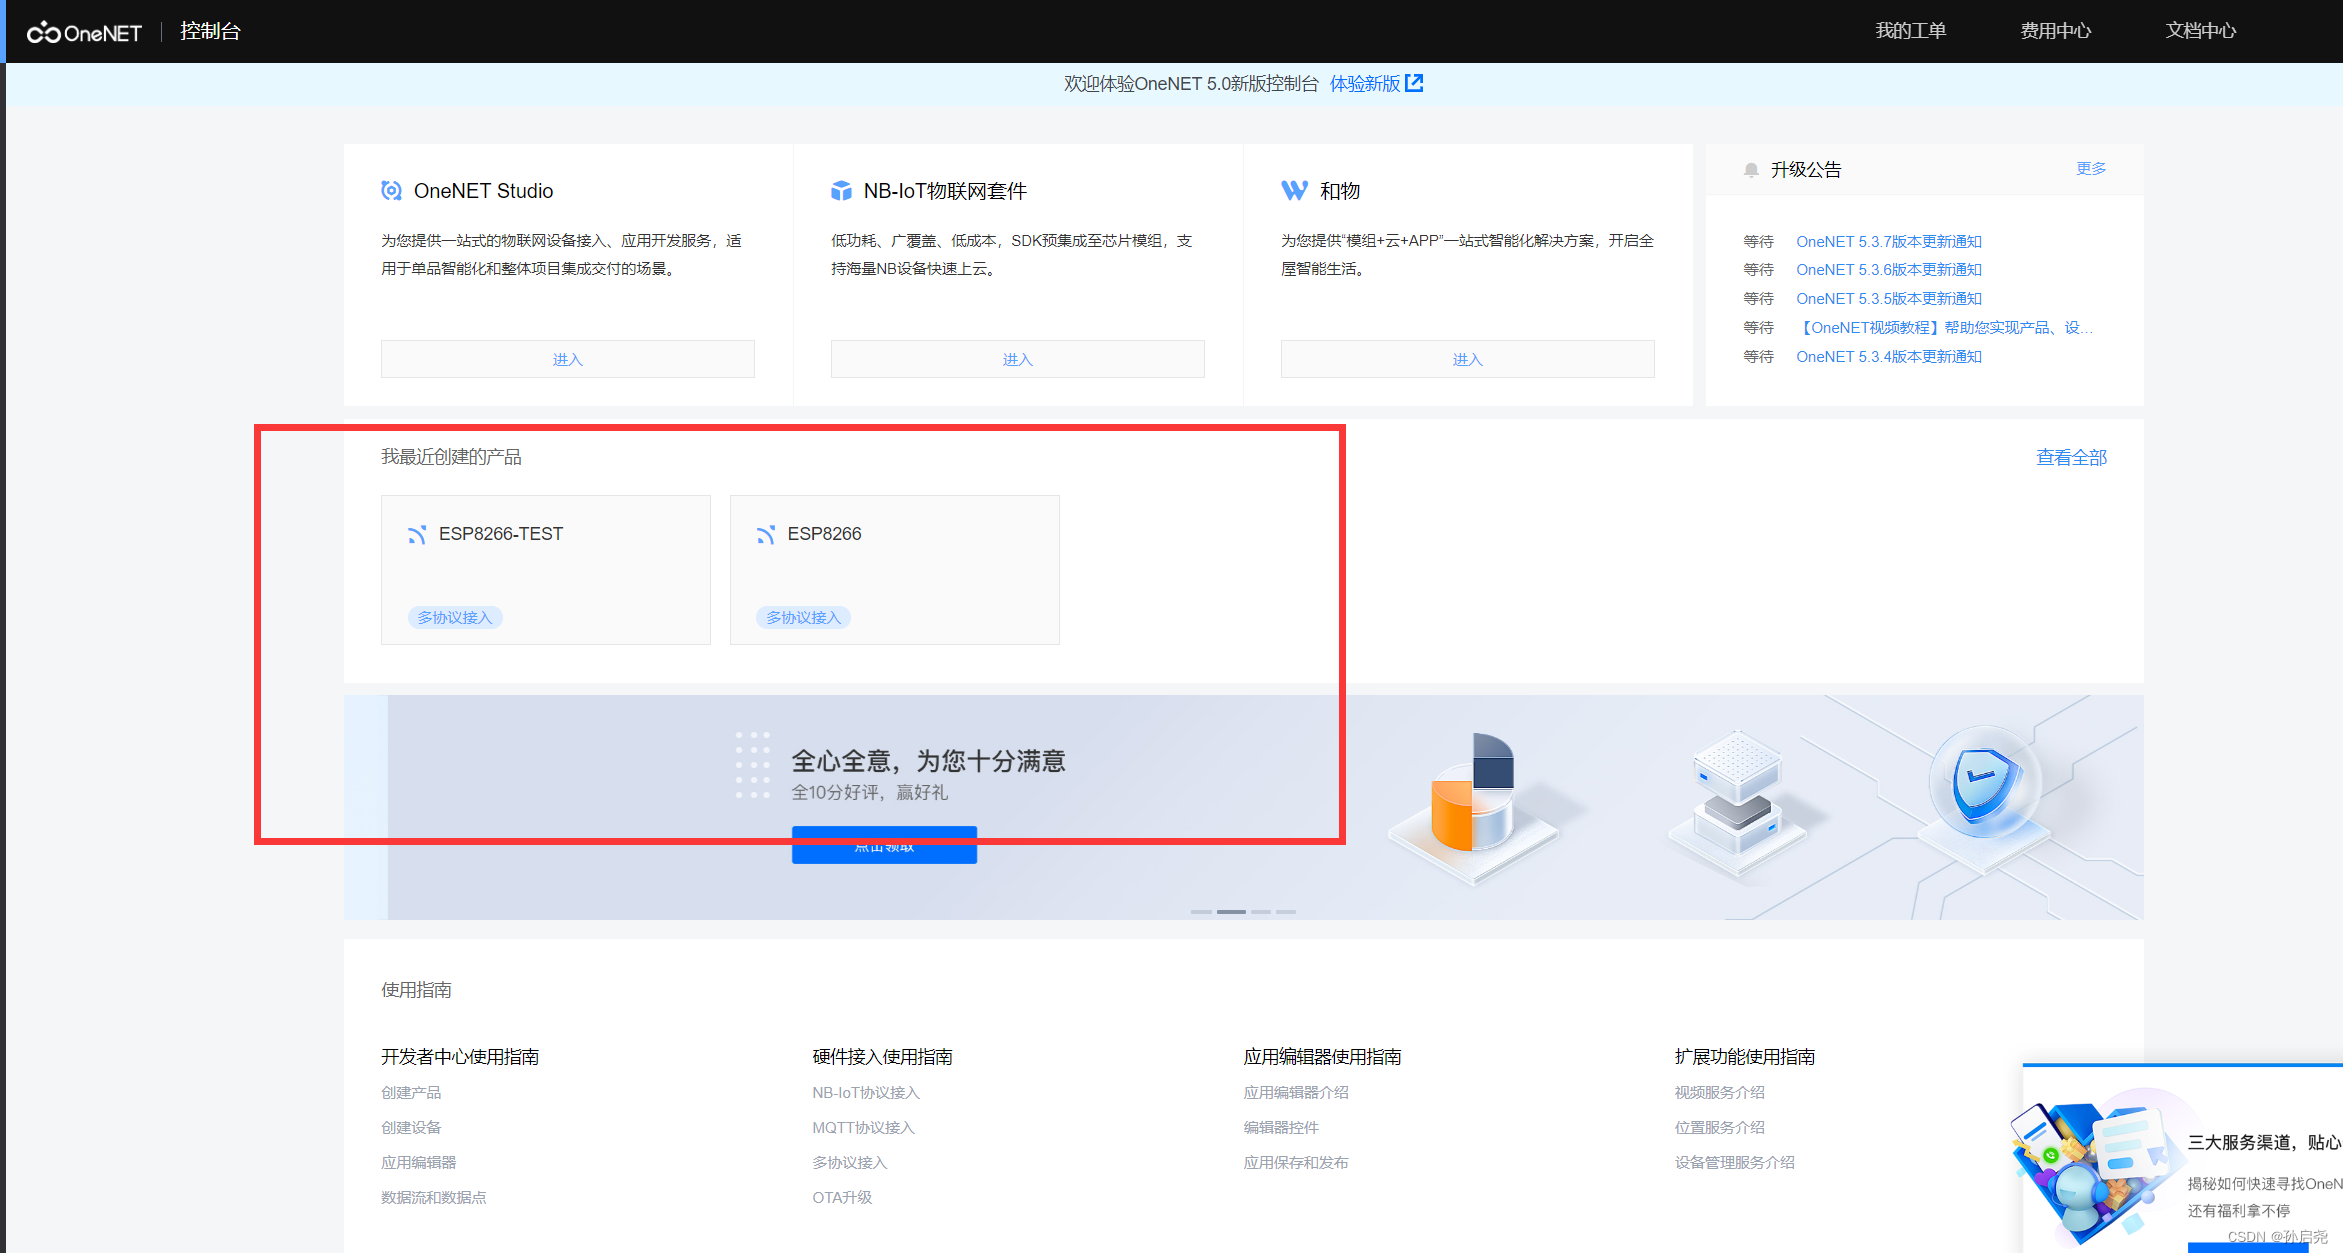This screenshot has height=1253, width=2343.
Task: Click the OneNET Studio card icon
Action: [391, 191]
